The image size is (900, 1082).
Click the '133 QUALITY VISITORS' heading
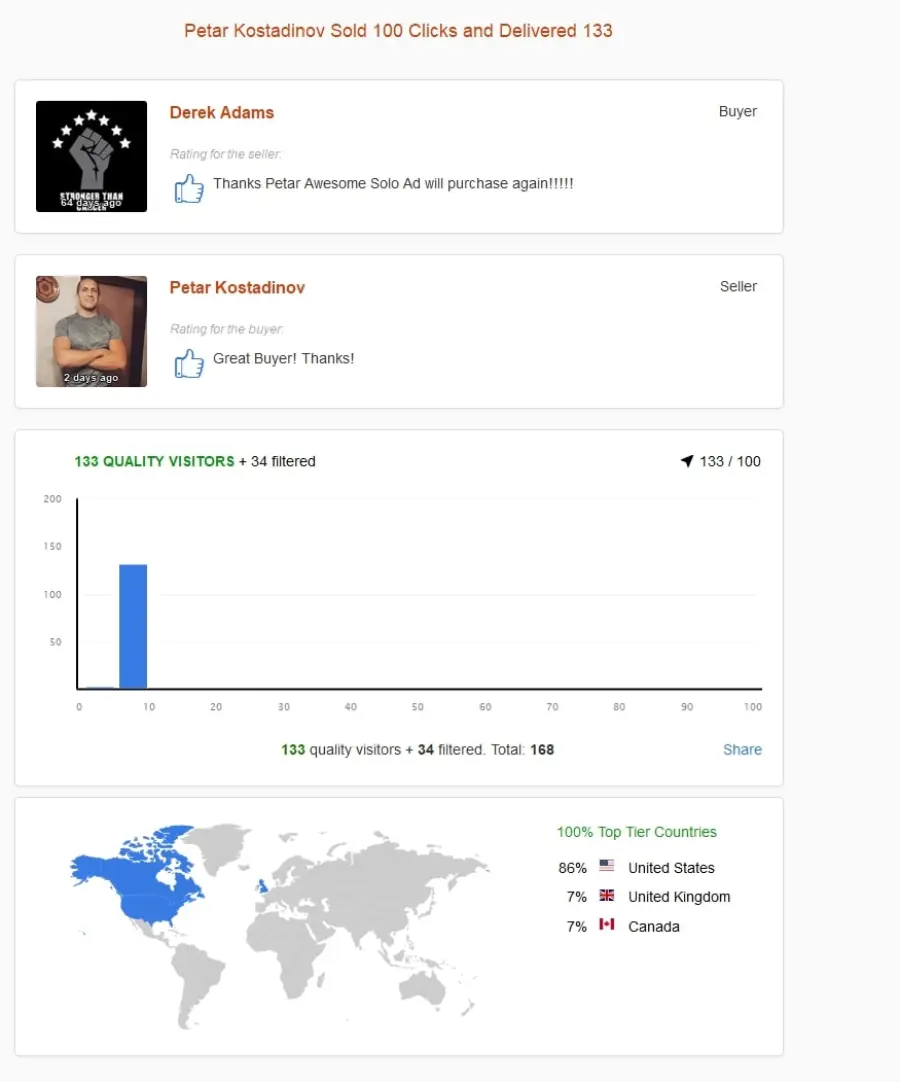[155, 461]
